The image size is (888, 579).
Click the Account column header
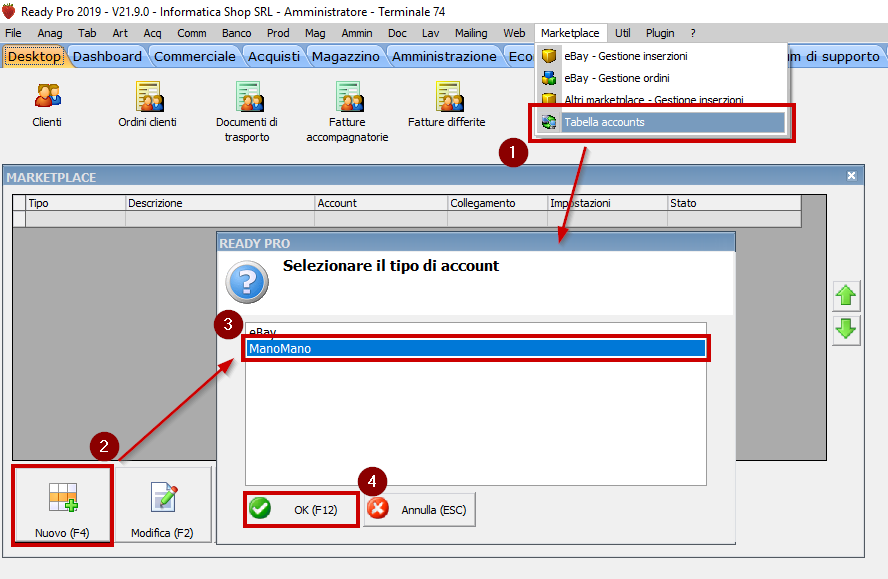tap(381, 203)
